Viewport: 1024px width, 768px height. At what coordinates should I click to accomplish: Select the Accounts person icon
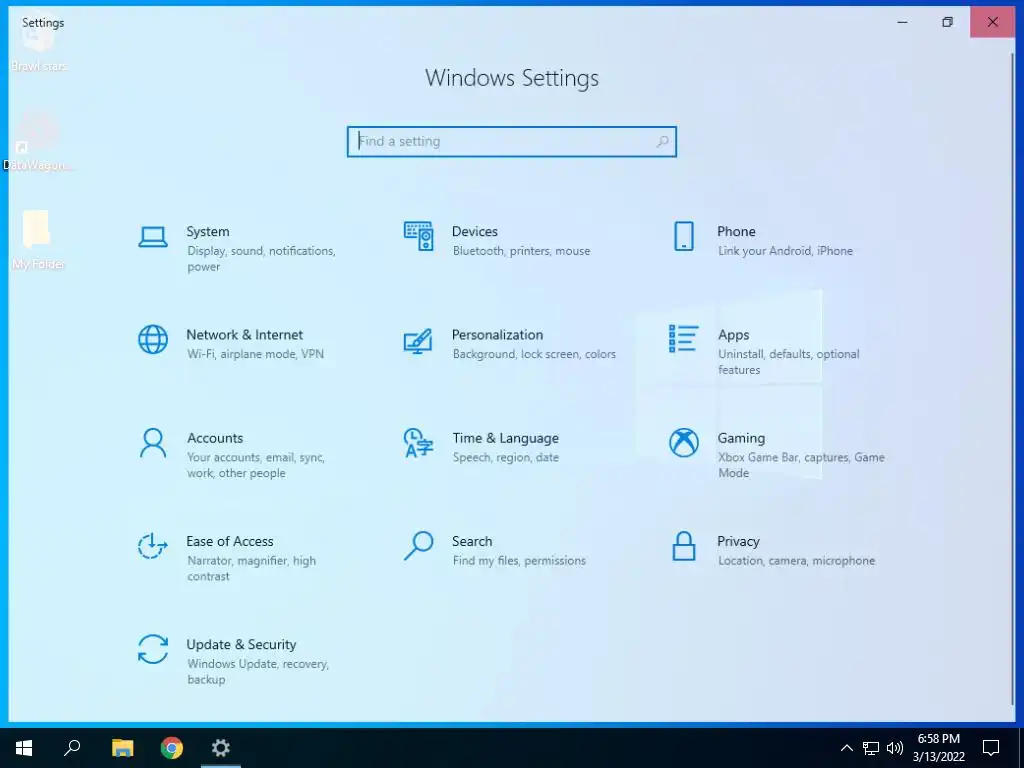[153, 443]
